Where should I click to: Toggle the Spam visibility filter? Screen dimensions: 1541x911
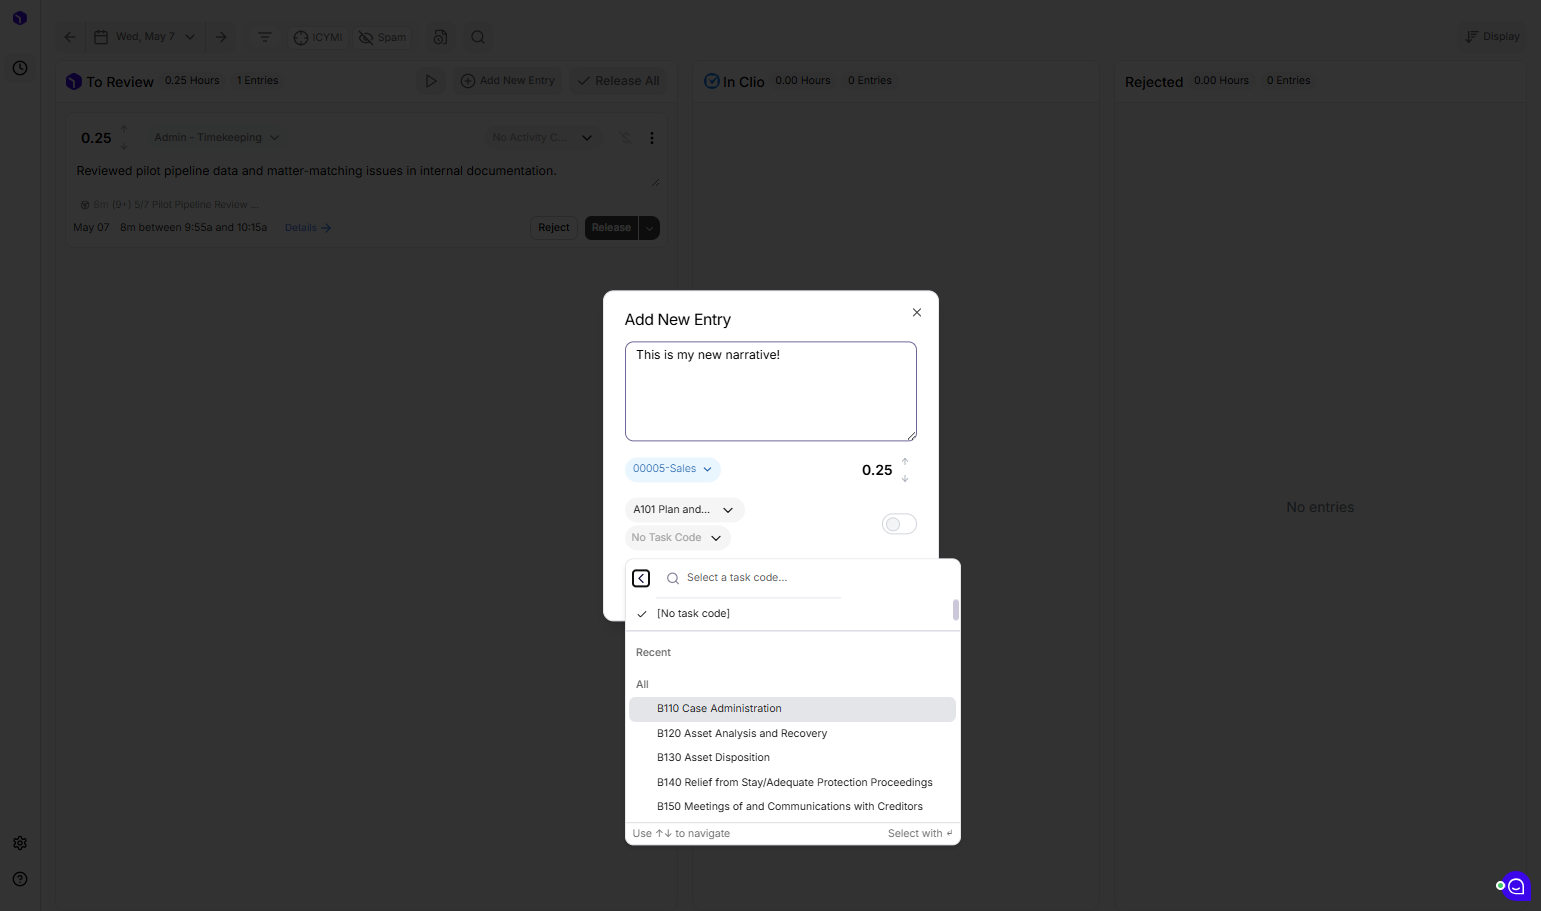pyautogui.click(x=383, y=37)
